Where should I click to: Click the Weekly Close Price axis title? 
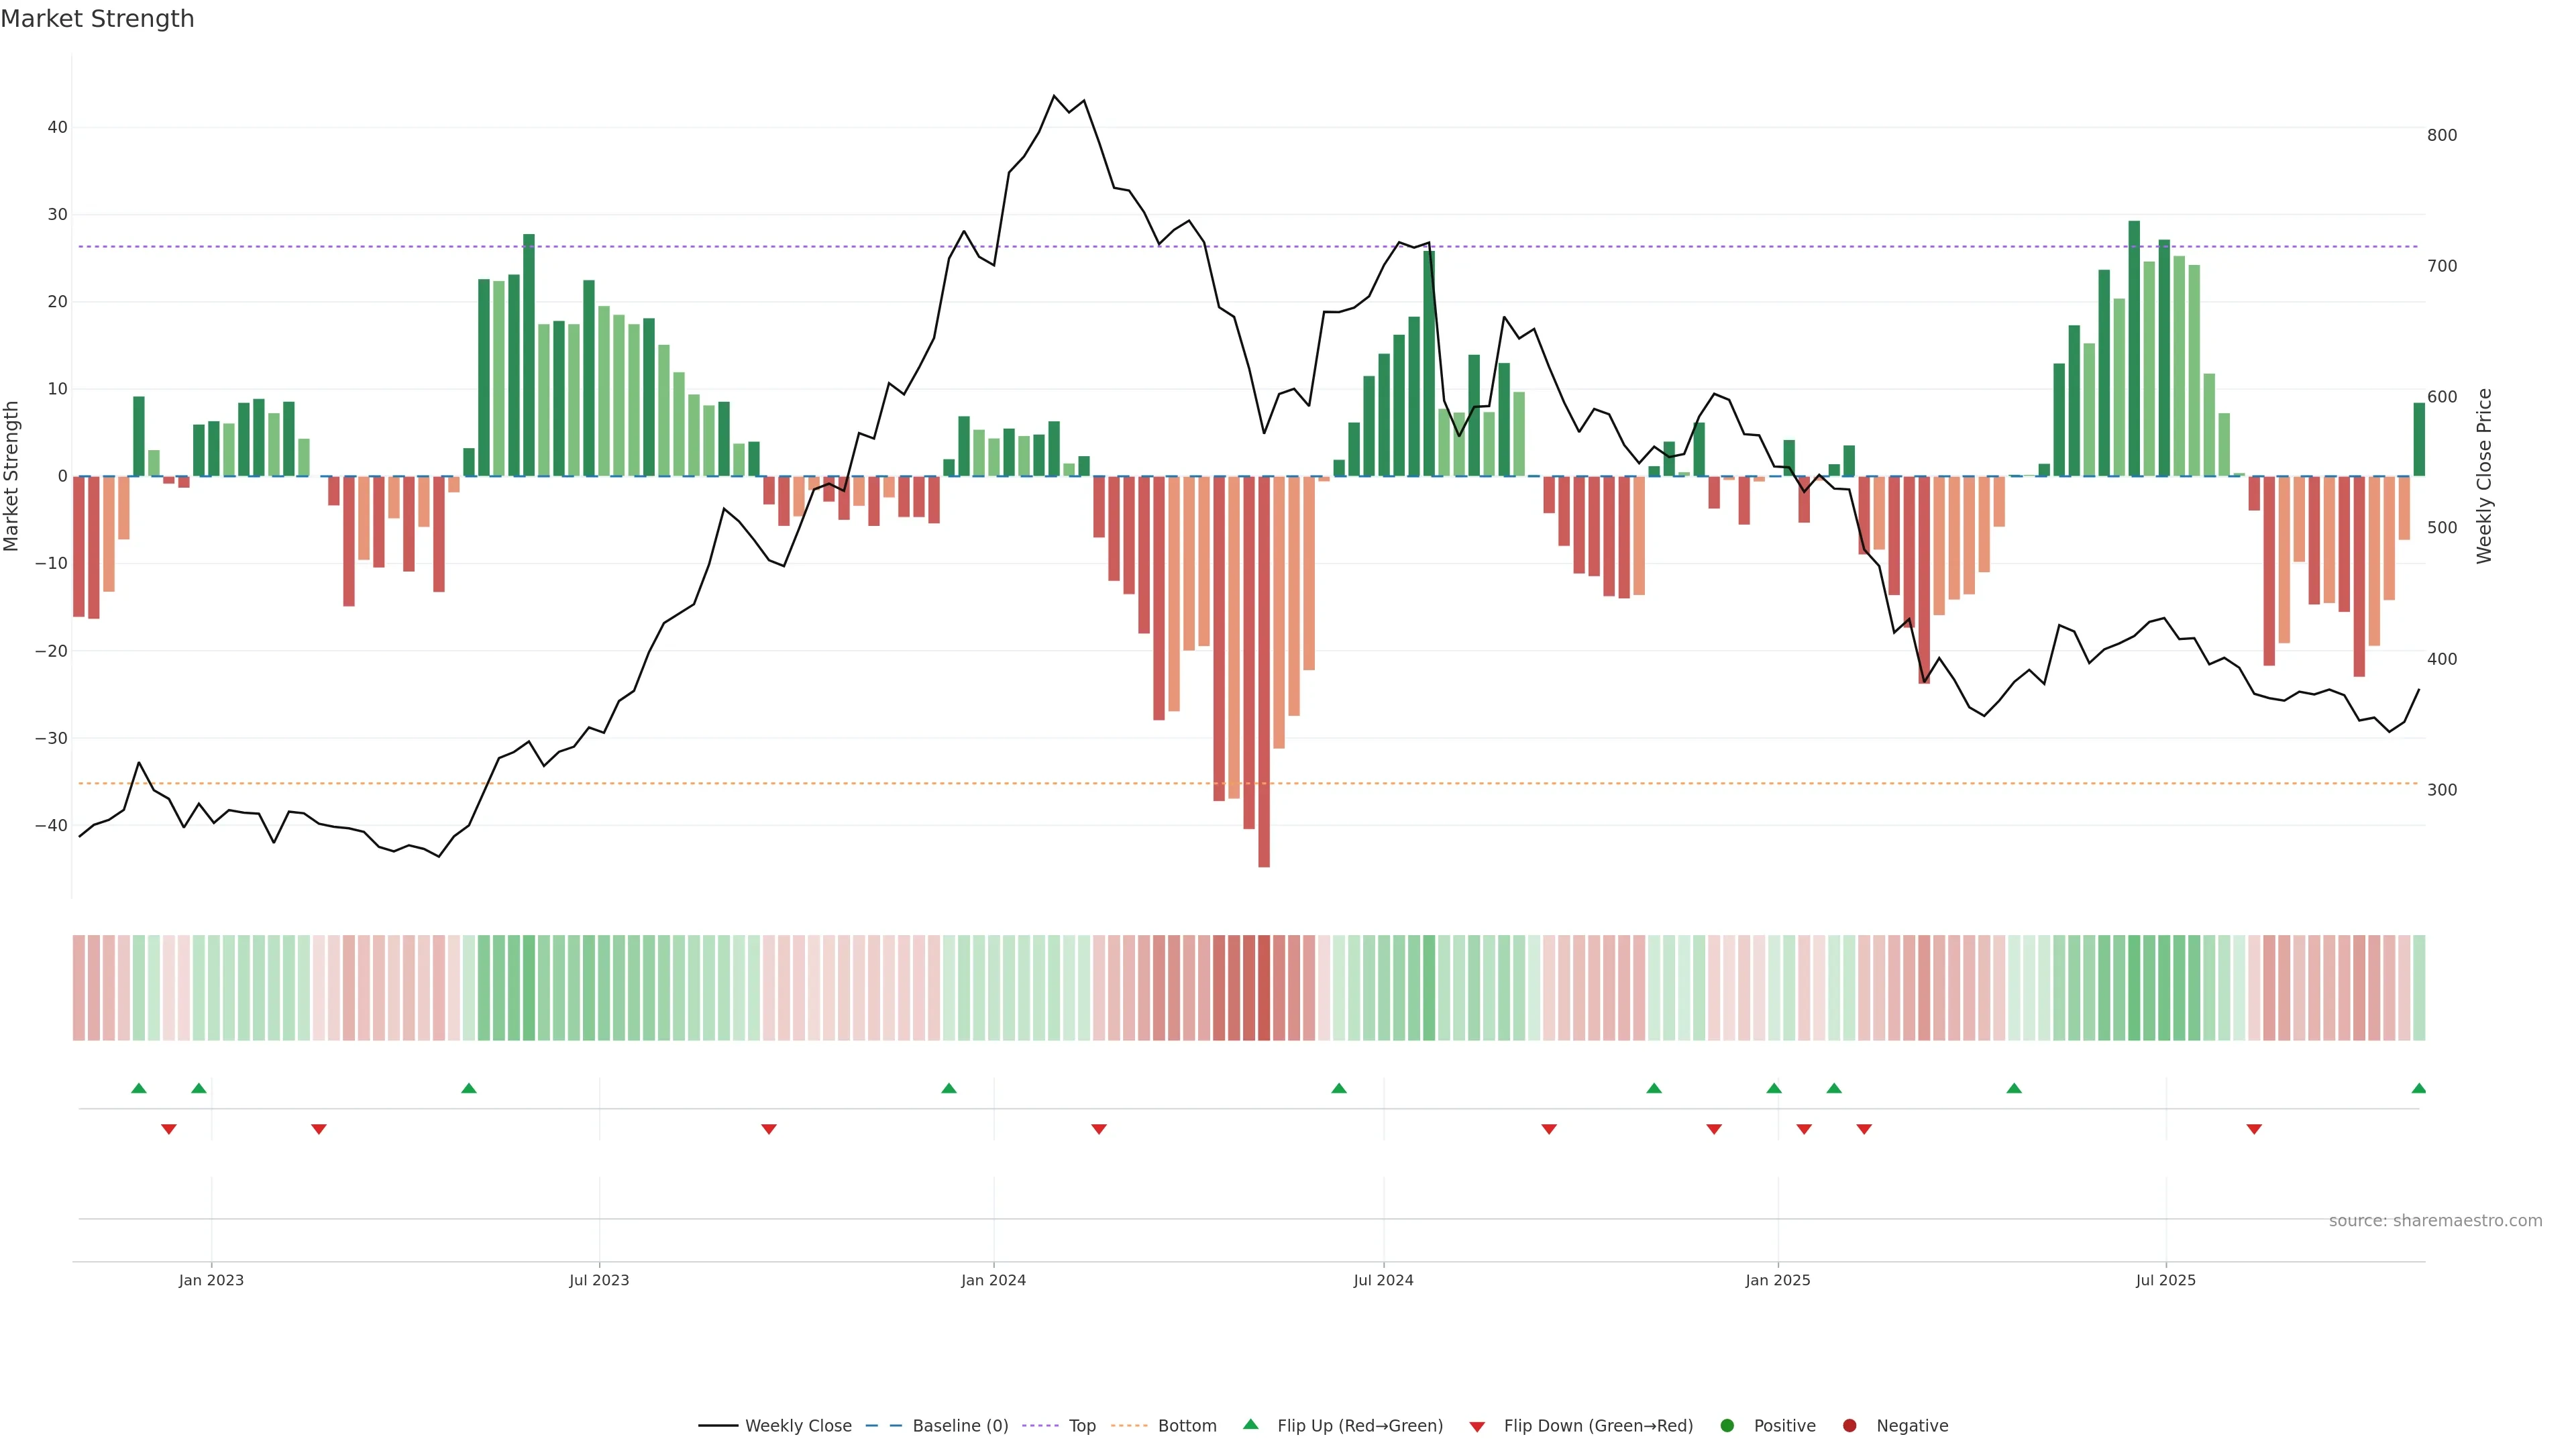point(2485,476)
